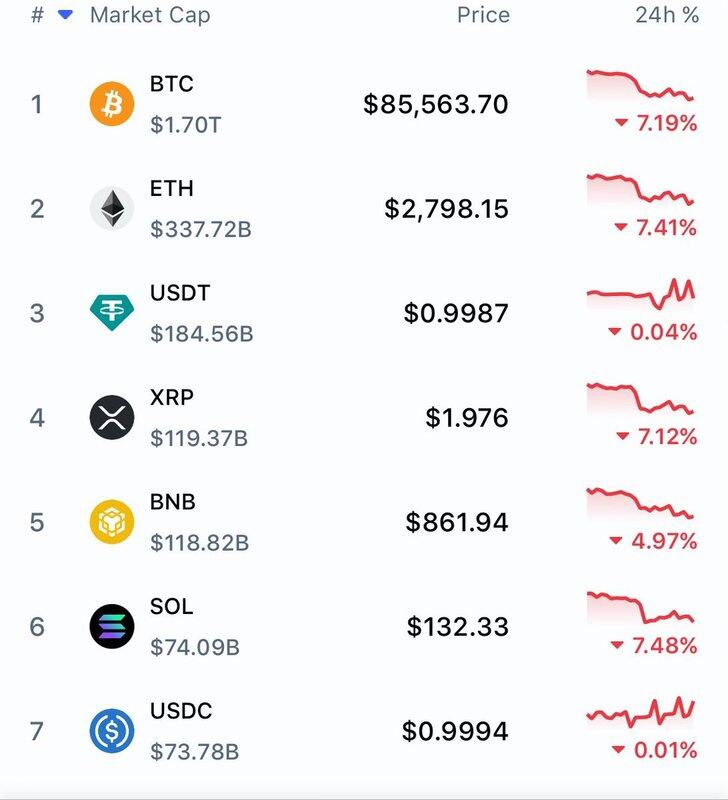728x800 pixels.
Task: Sort by the Price column header
Action: point(483,16)
